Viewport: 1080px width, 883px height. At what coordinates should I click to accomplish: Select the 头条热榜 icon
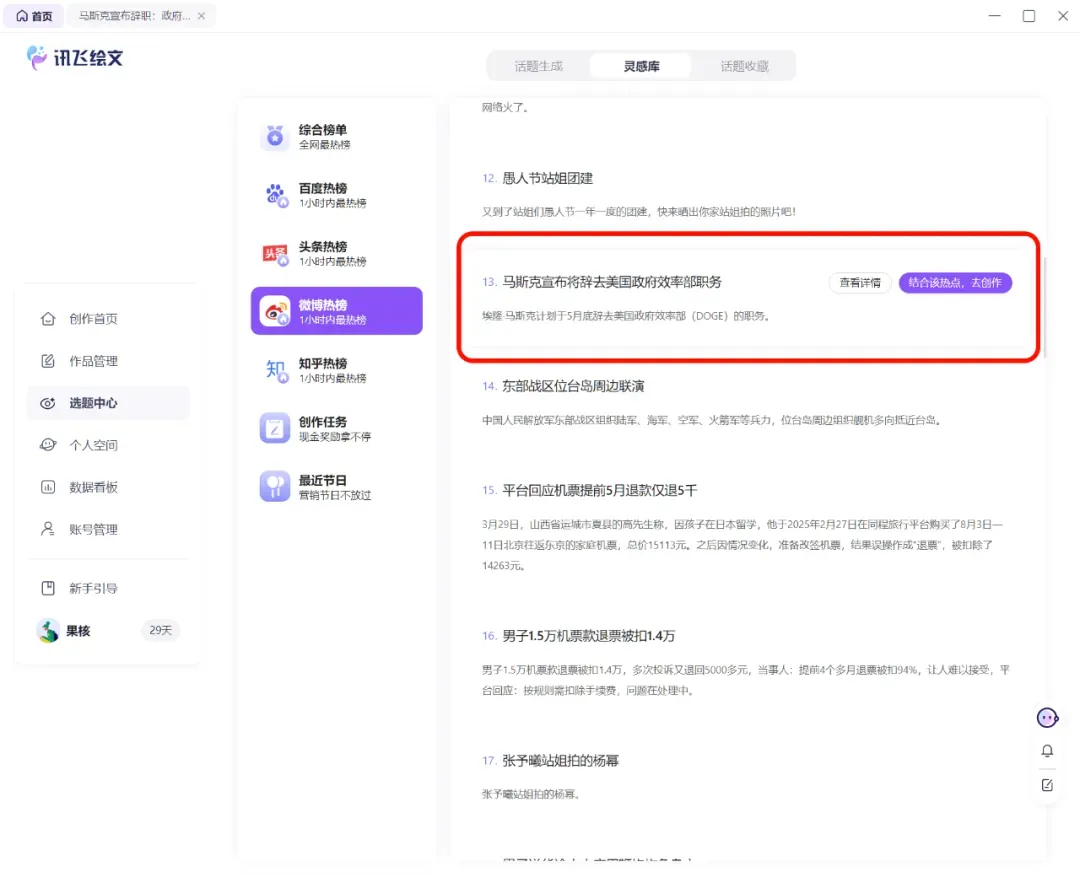(275, 253)
